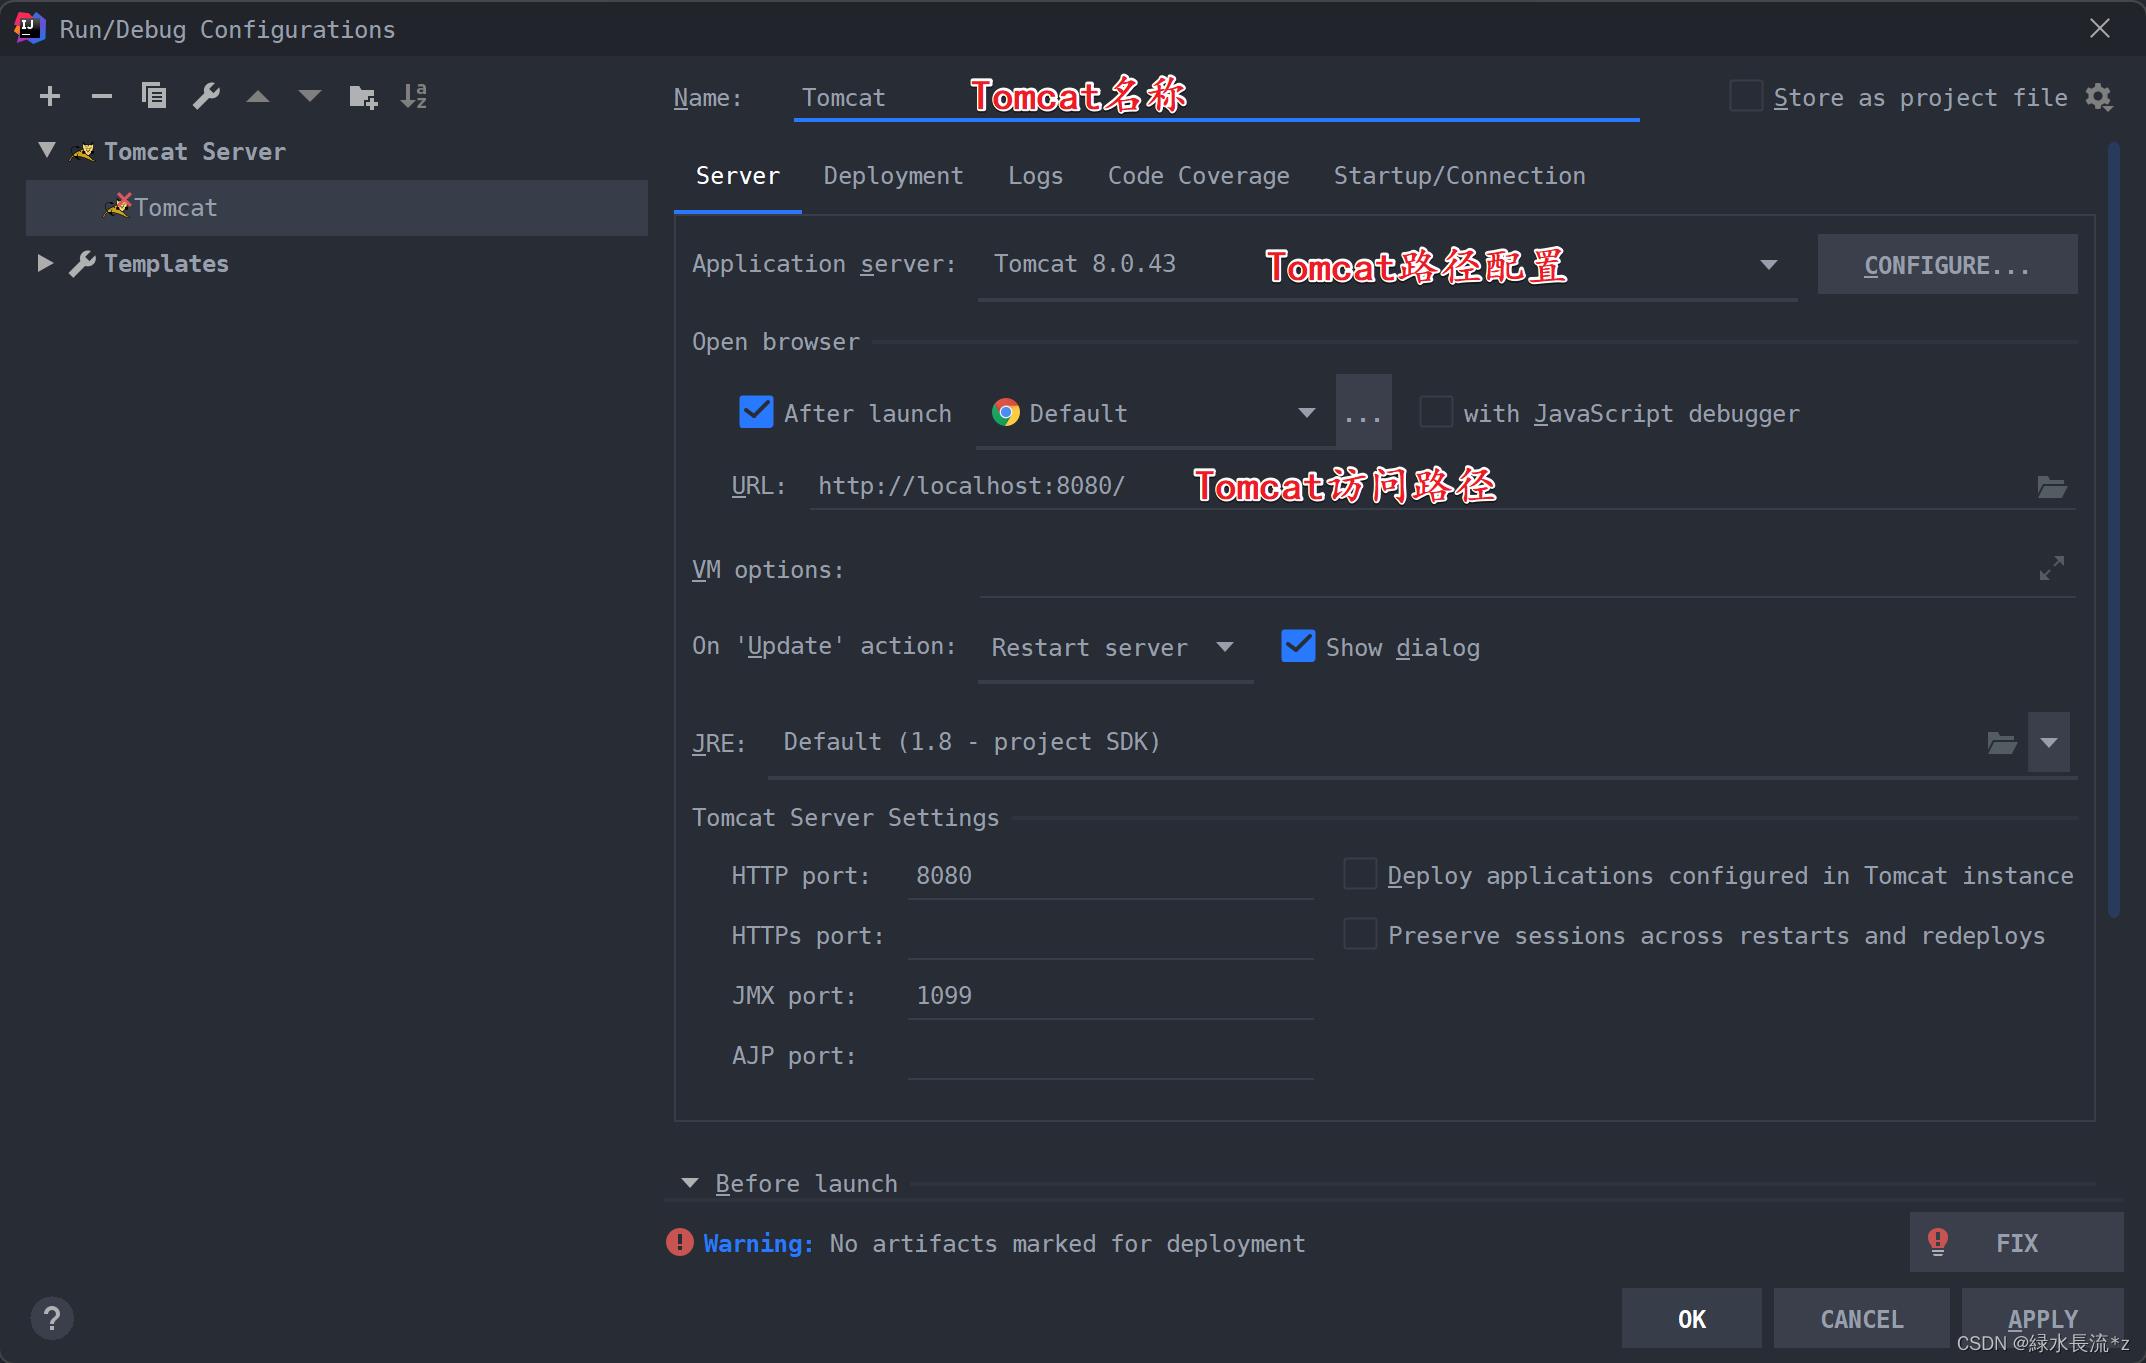Switch to the Startup/Connection tab
Viewport: 2146px width, 1363px height.
tap(1459, 176)
